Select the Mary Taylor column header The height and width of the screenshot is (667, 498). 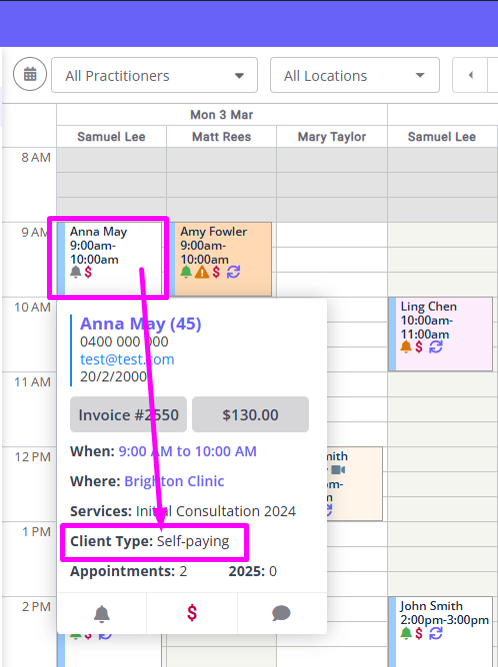[x=332, y=137]
